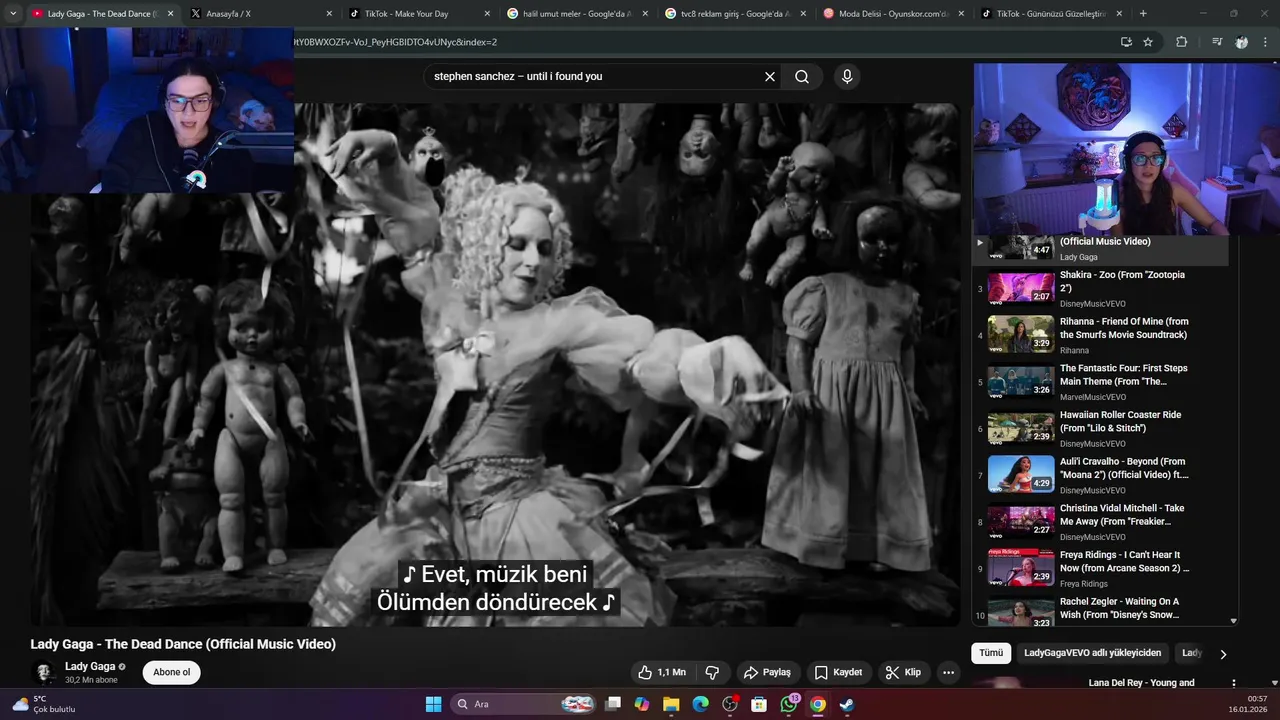Subscribe using the Abone ol button
This screenshot has width=1280, height=720.
click(x=171, y=672)
